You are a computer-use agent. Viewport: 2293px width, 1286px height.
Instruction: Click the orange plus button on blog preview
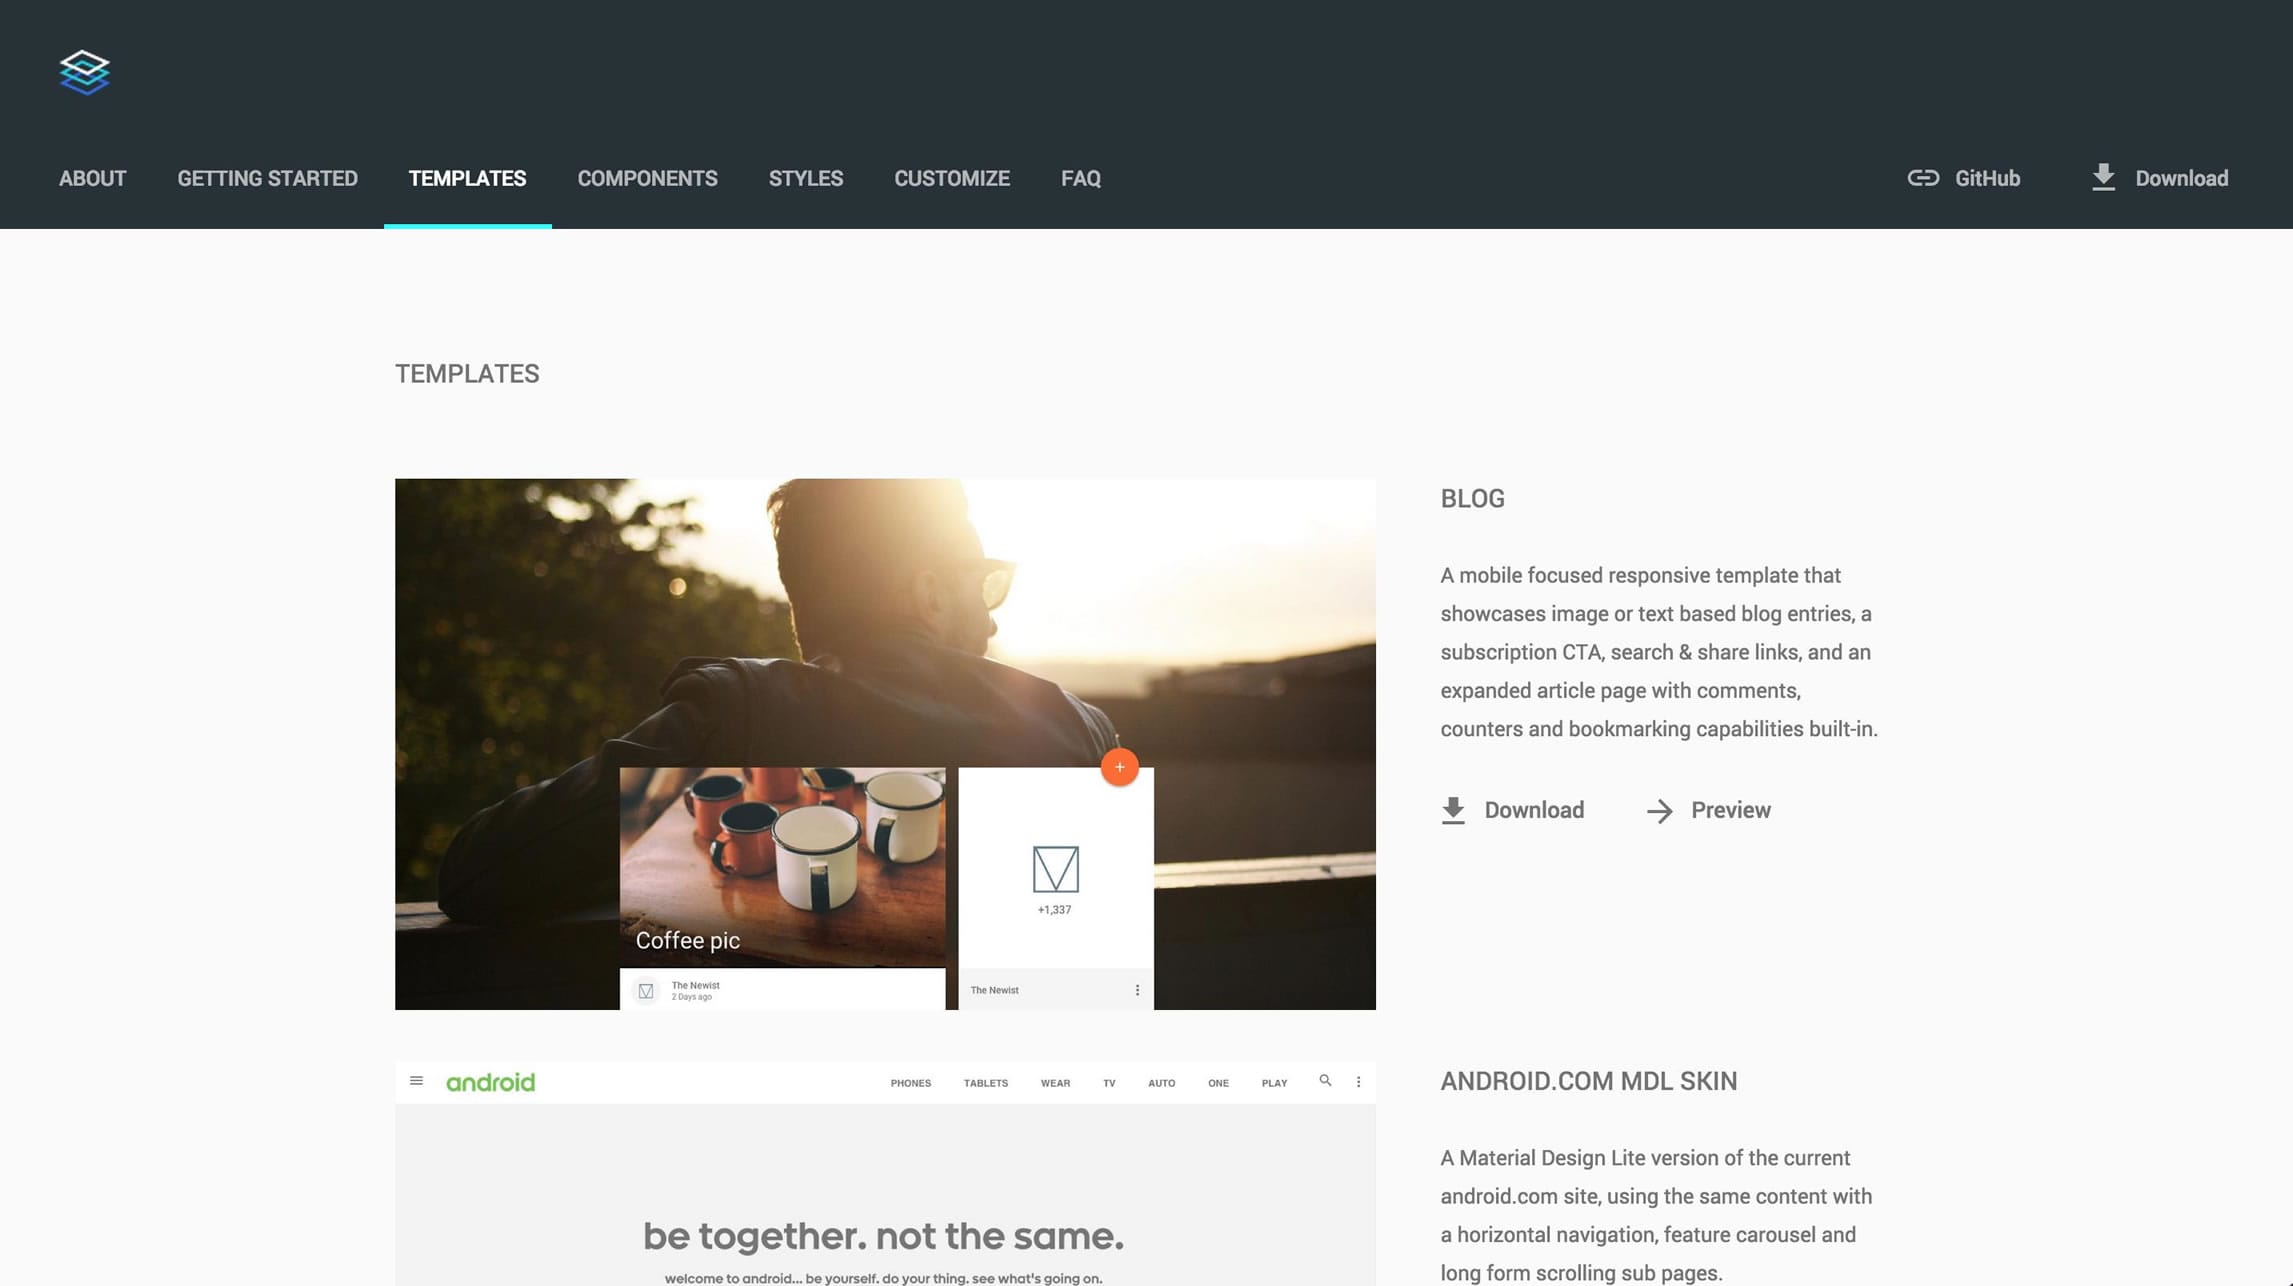point(1120,767)
